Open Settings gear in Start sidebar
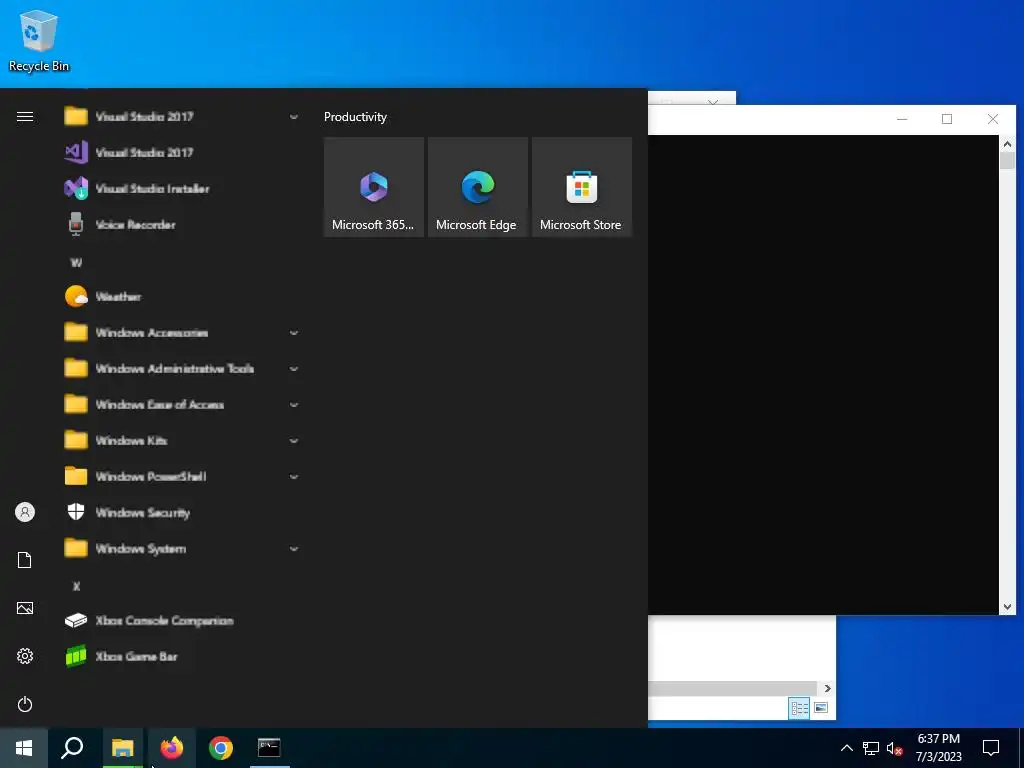The image size is (1024, 768). coord(25,656)
